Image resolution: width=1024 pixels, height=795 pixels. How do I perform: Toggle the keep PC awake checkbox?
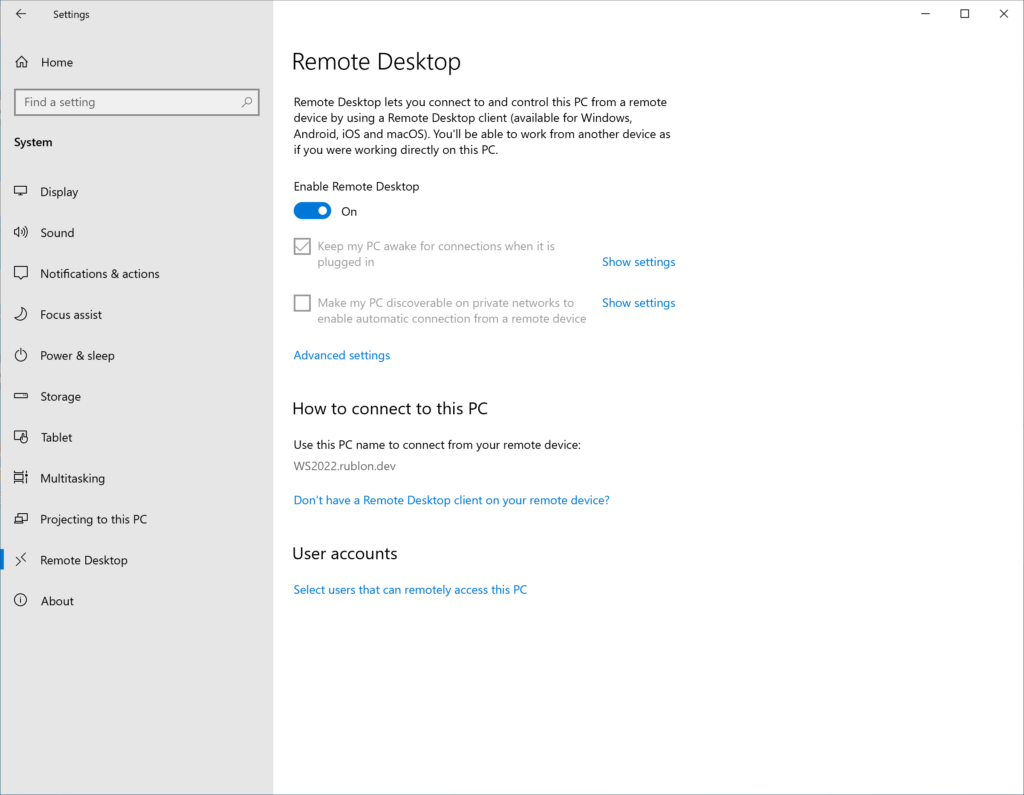[x=301, y=245]
